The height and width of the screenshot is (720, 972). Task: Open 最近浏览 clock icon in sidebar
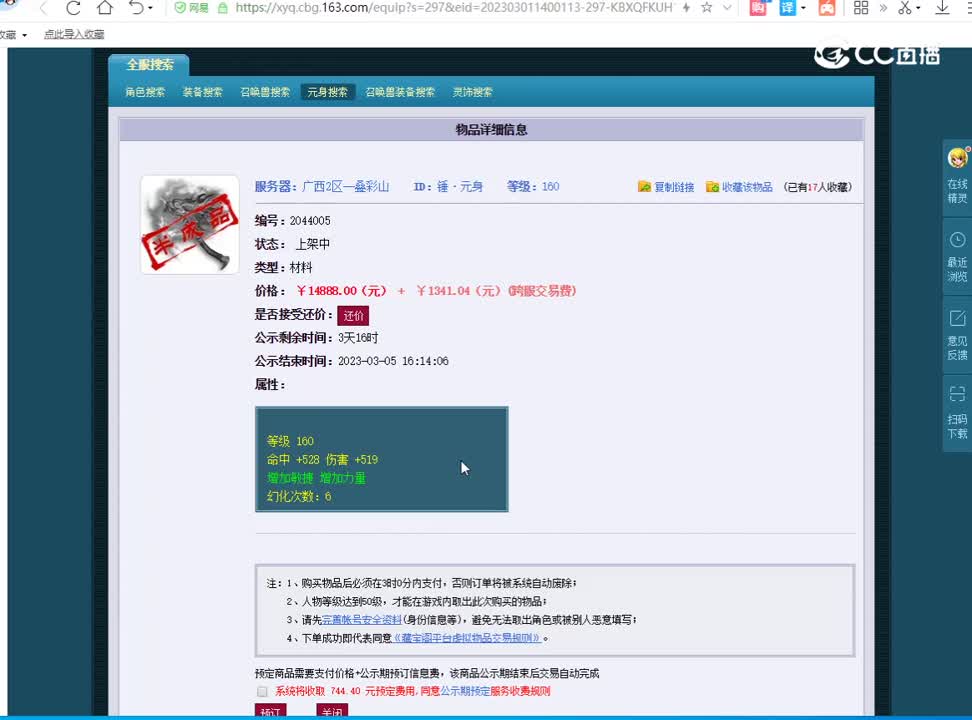tap(957, 240)
